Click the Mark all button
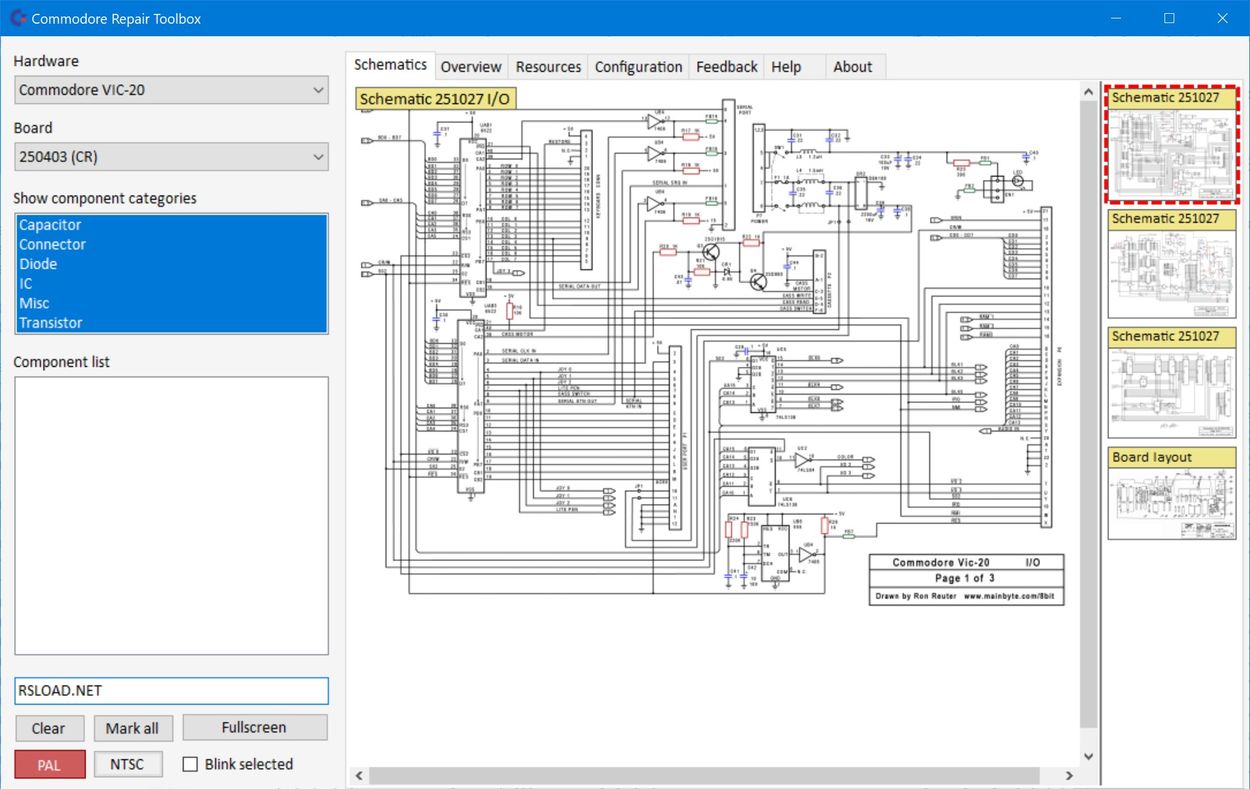This screenshot has height=789, width=1250. 133,728
